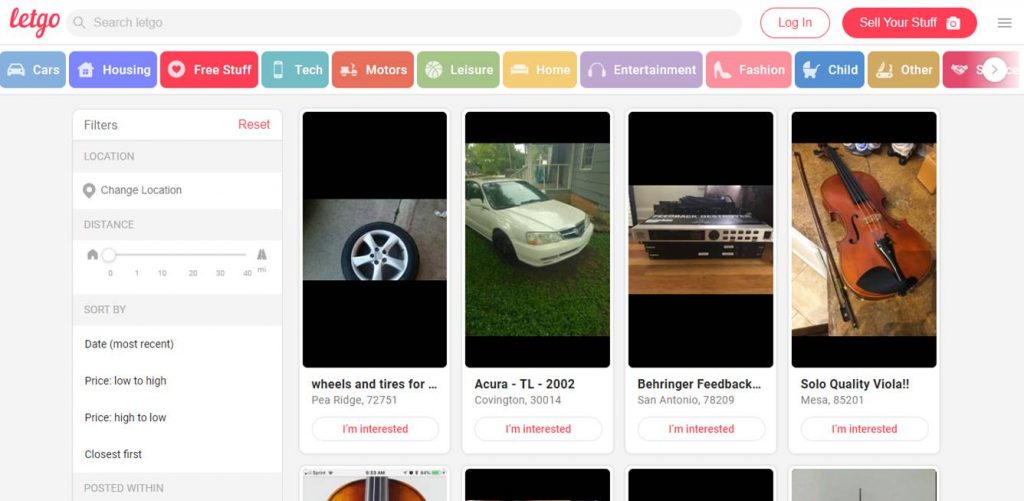Switch to the Fashion category
The height and width of the screenshot is (501, 1024).
(x=748, y=70)
